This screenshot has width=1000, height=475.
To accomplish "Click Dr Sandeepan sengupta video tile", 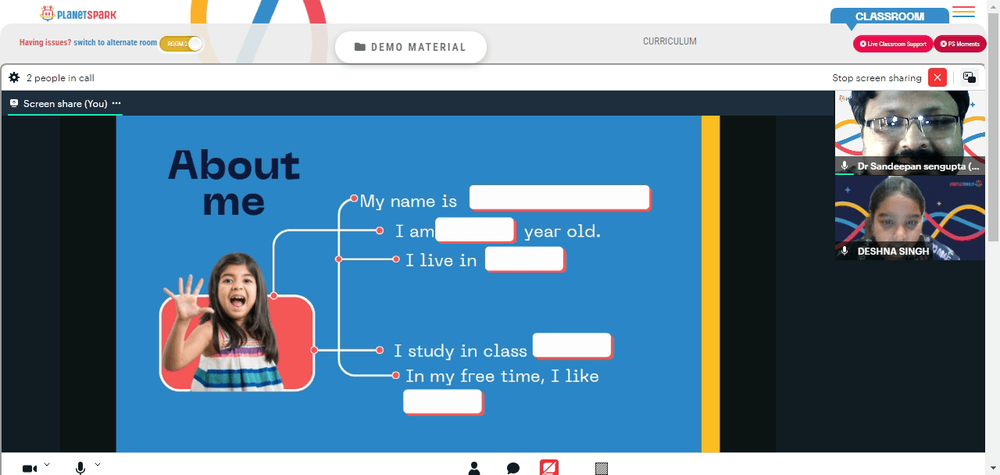I will point(909,133).
